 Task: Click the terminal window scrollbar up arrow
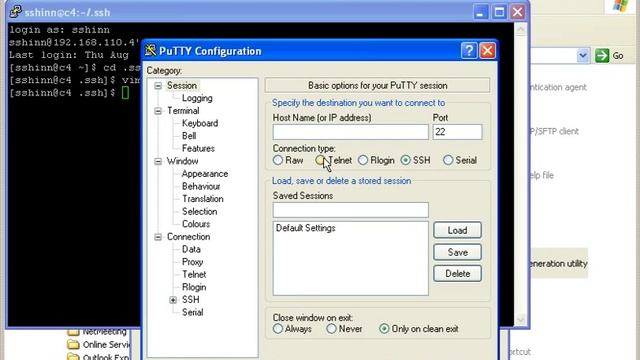tap(520, 29)
